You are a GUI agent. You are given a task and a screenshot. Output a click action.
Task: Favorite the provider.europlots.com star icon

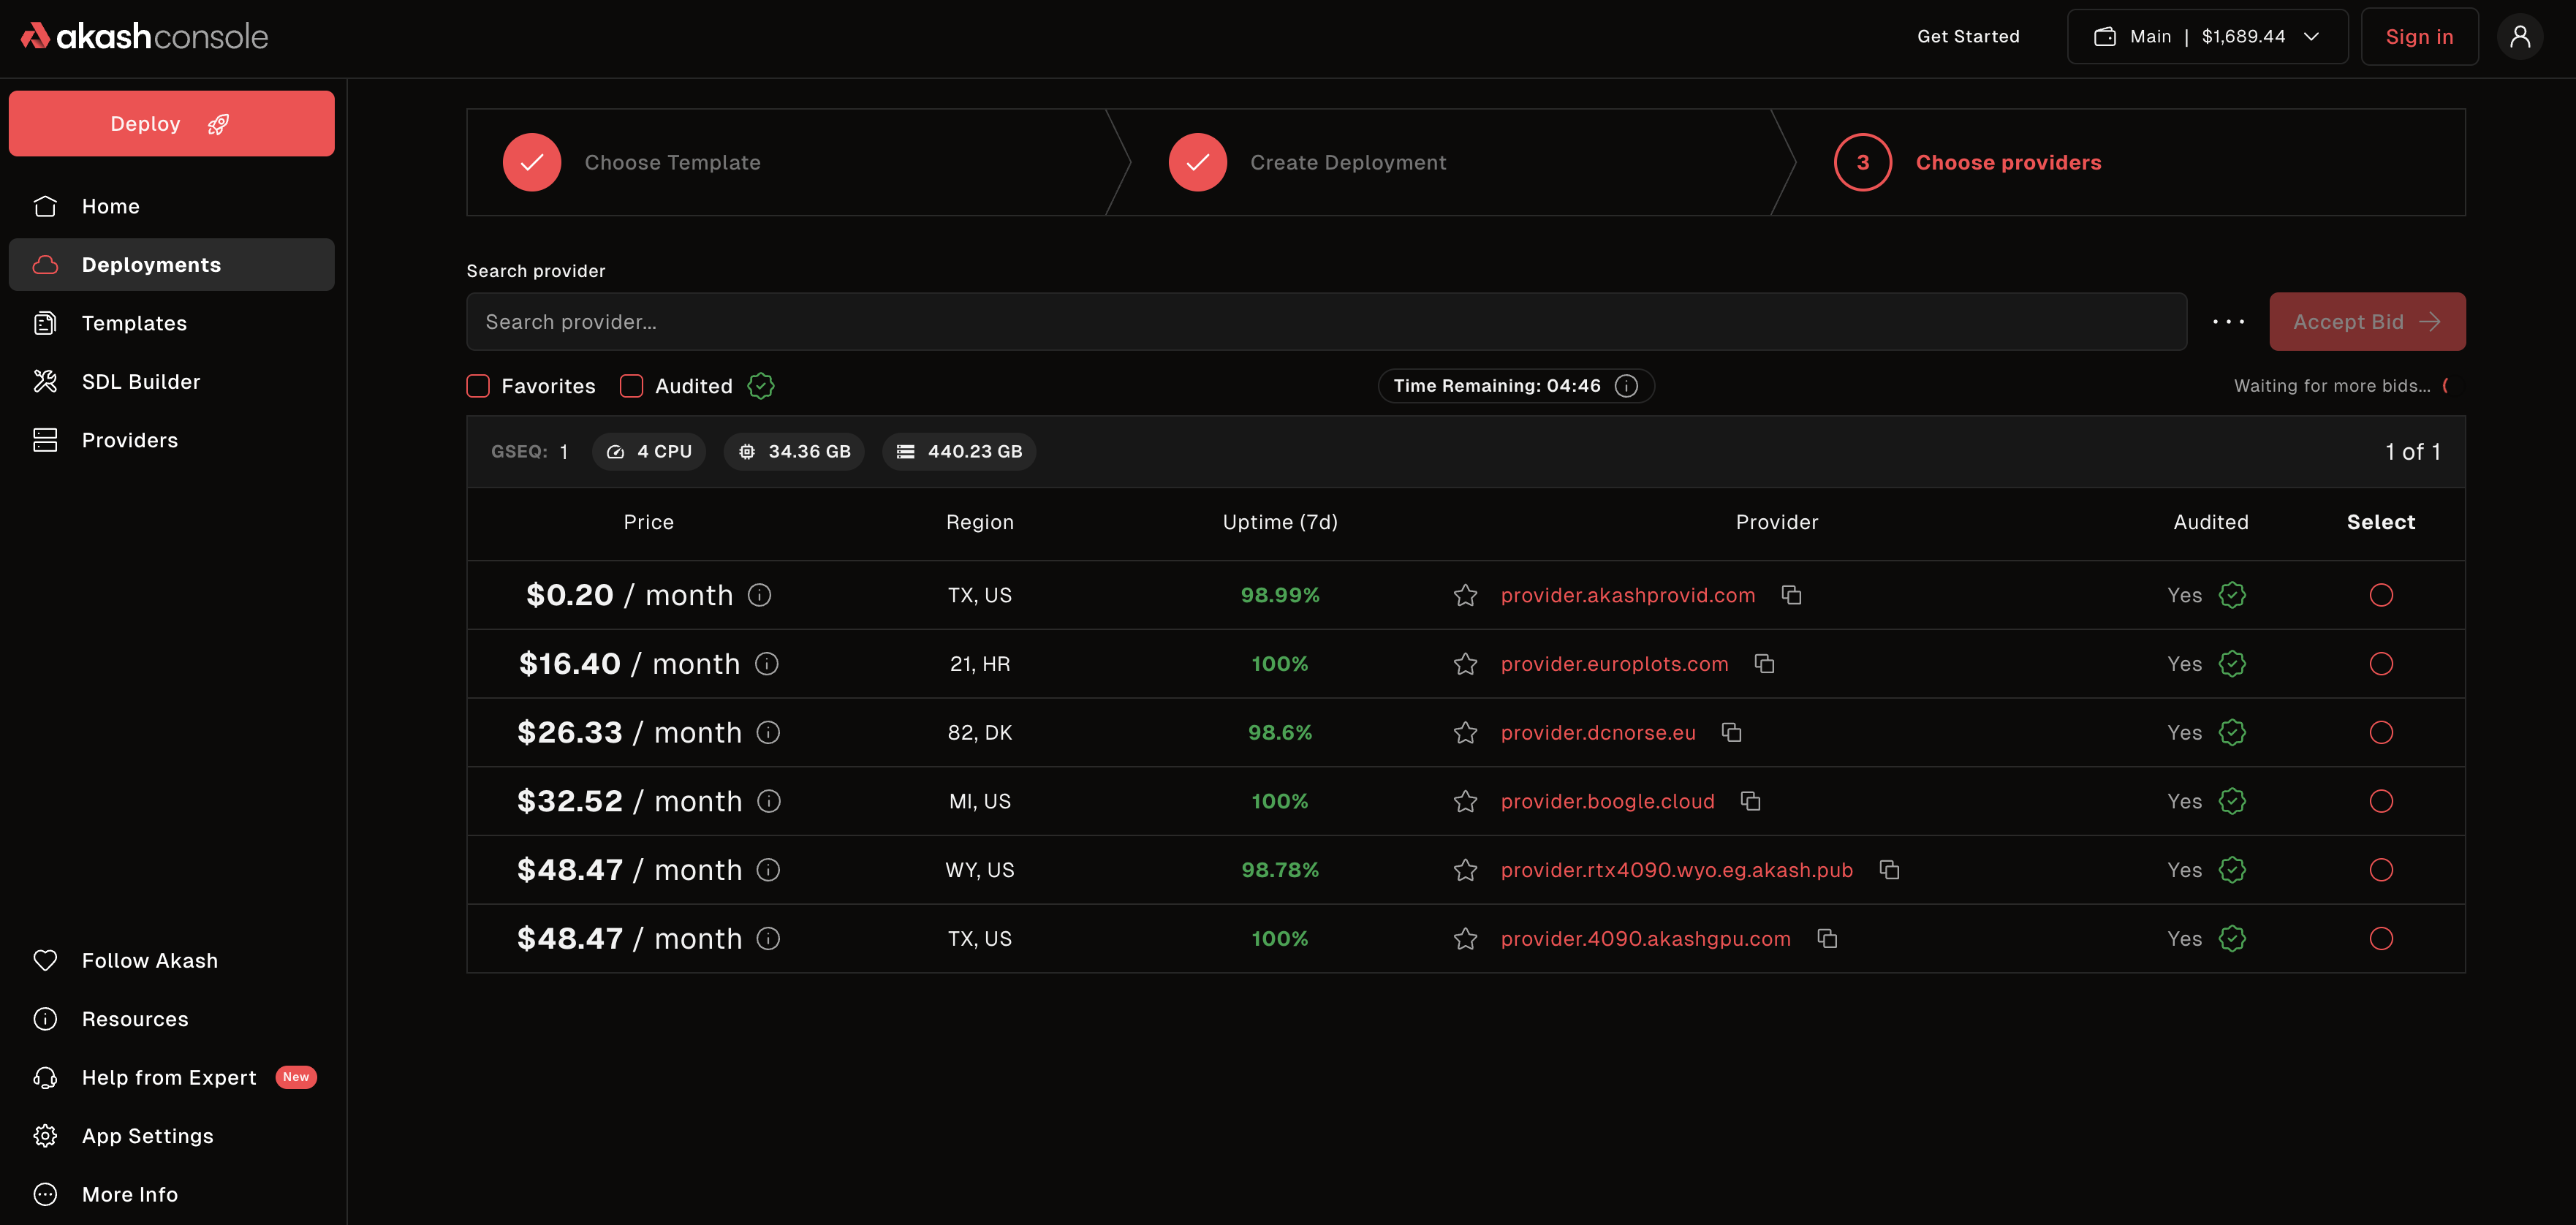pyautogui.click(x=1465, y=664)
